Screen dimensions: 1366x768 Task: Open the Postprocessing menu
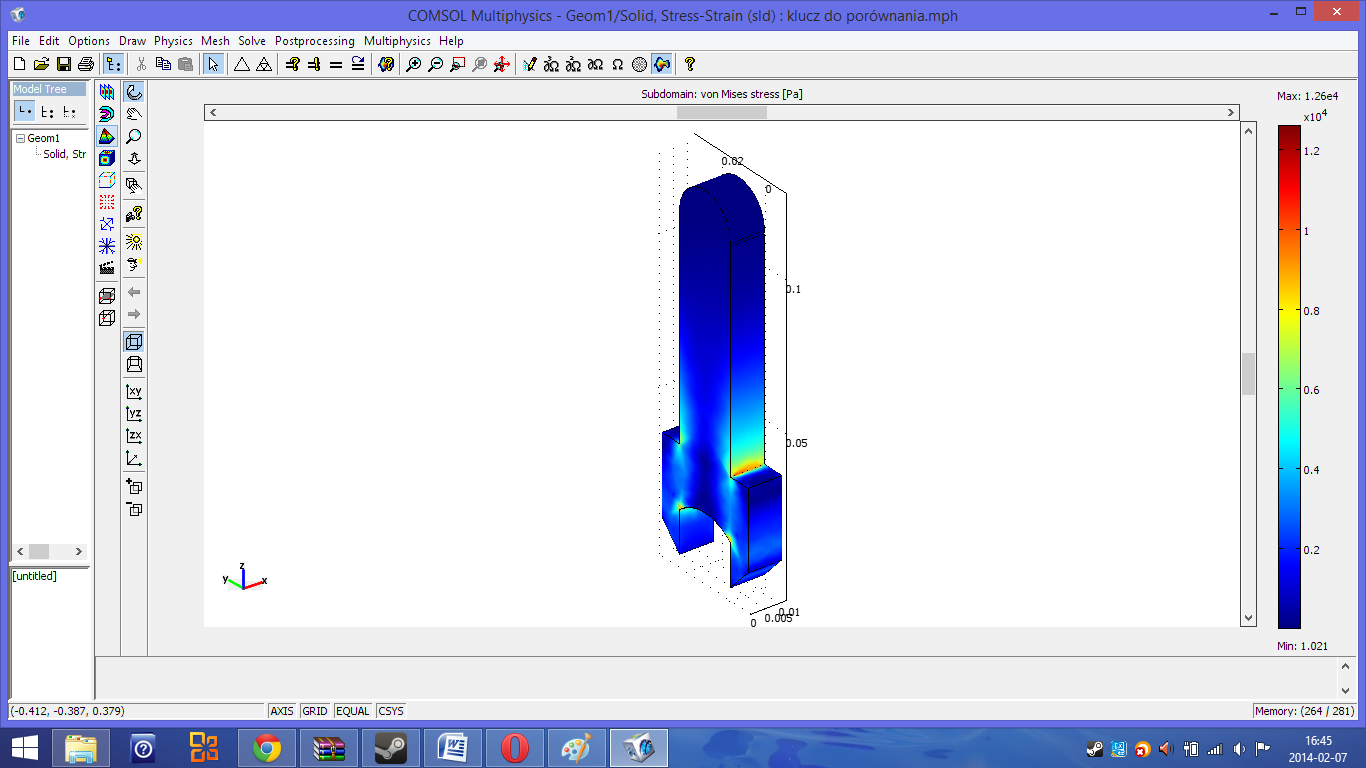coord(315,41)
